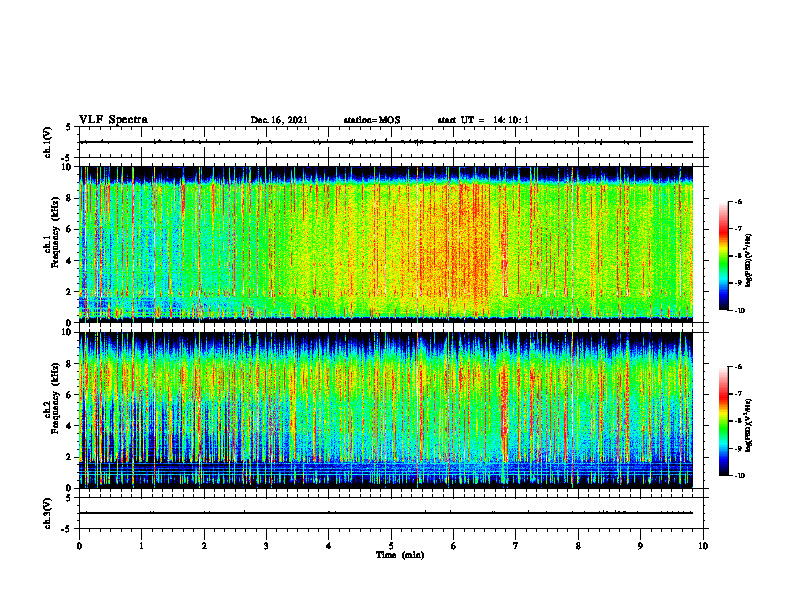The image size is (792, 612).
Task: Click the "Time (min)" x-axis label
Action: (x=400, y=555)
